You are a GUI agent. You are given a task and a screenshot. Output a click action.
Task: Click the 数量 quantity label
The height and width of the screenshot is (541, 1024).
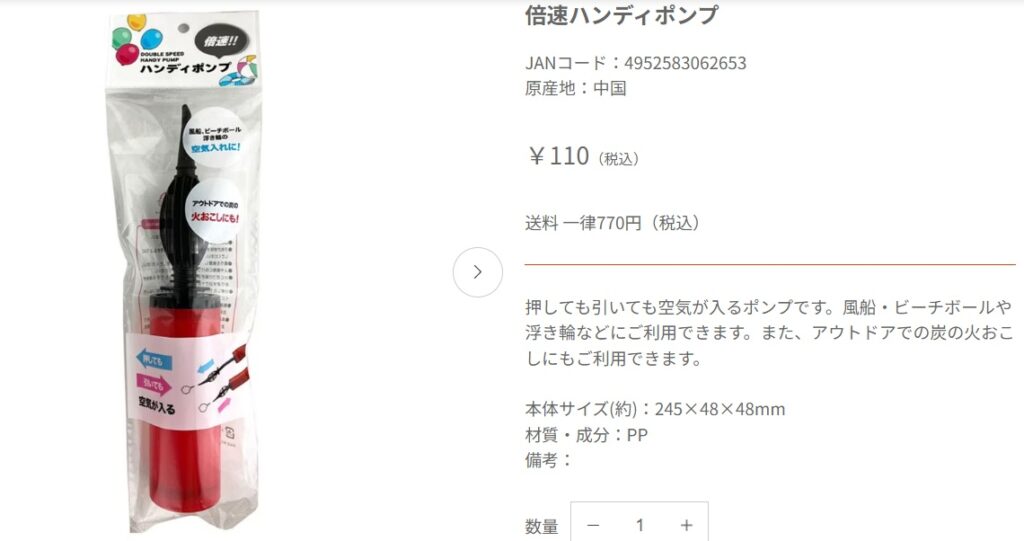[541, 526]
